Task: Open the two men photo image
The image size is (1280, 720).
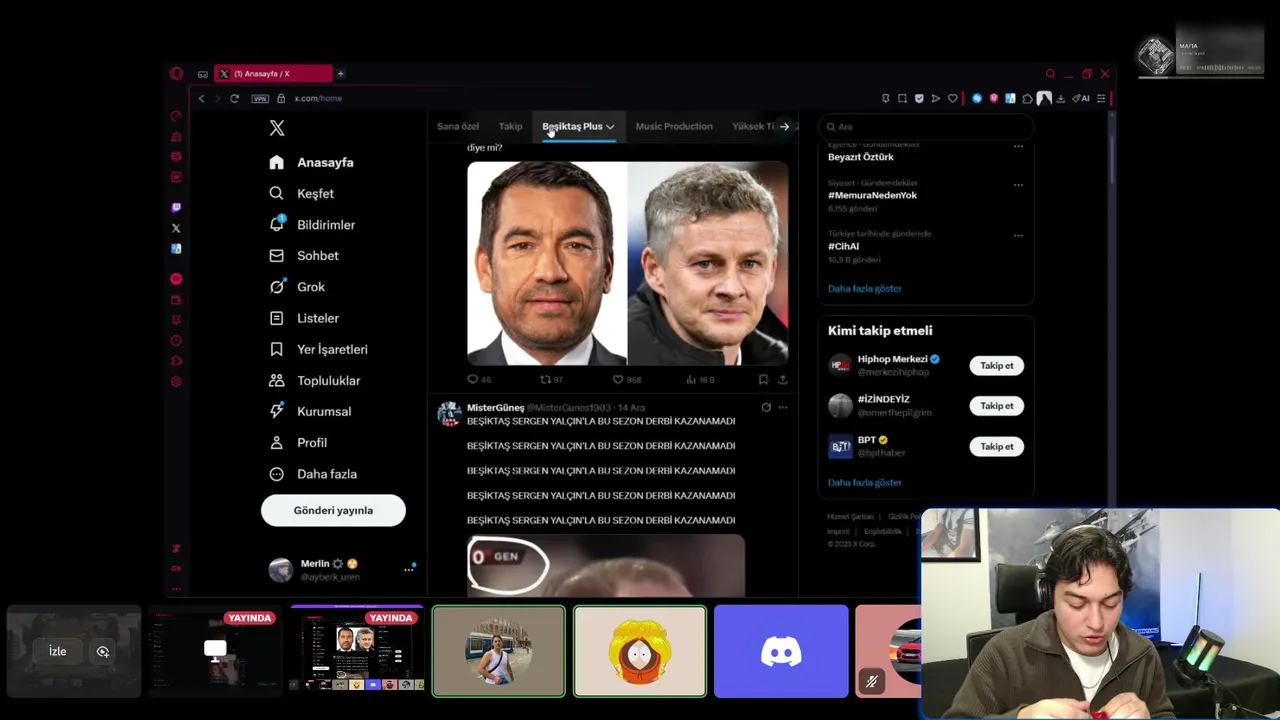Action: point(627,263)
